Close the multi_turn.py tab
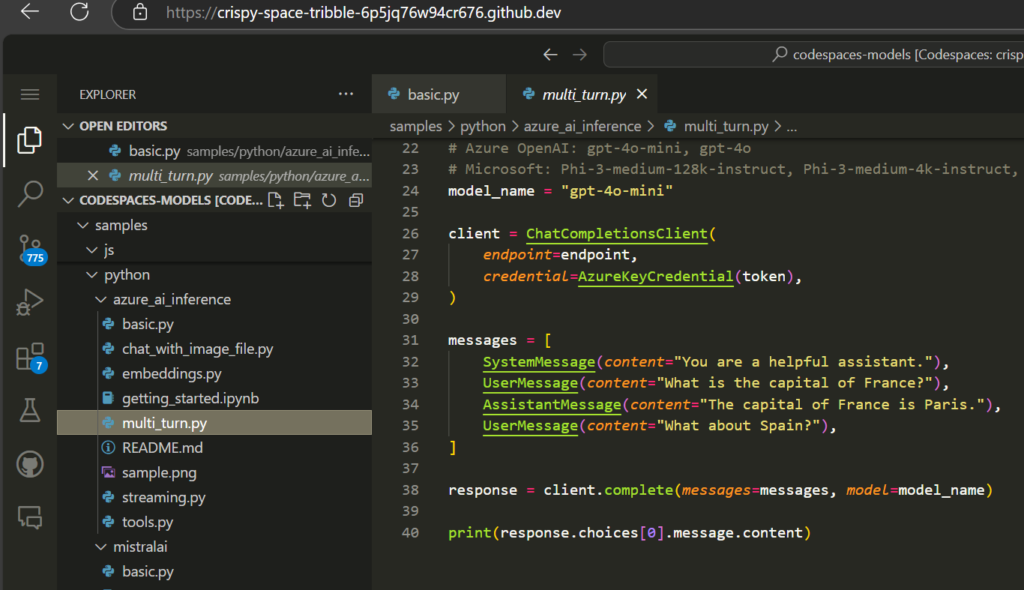Image resolution: width=1024 pixels, height=590 pixels. click(642, 94)
